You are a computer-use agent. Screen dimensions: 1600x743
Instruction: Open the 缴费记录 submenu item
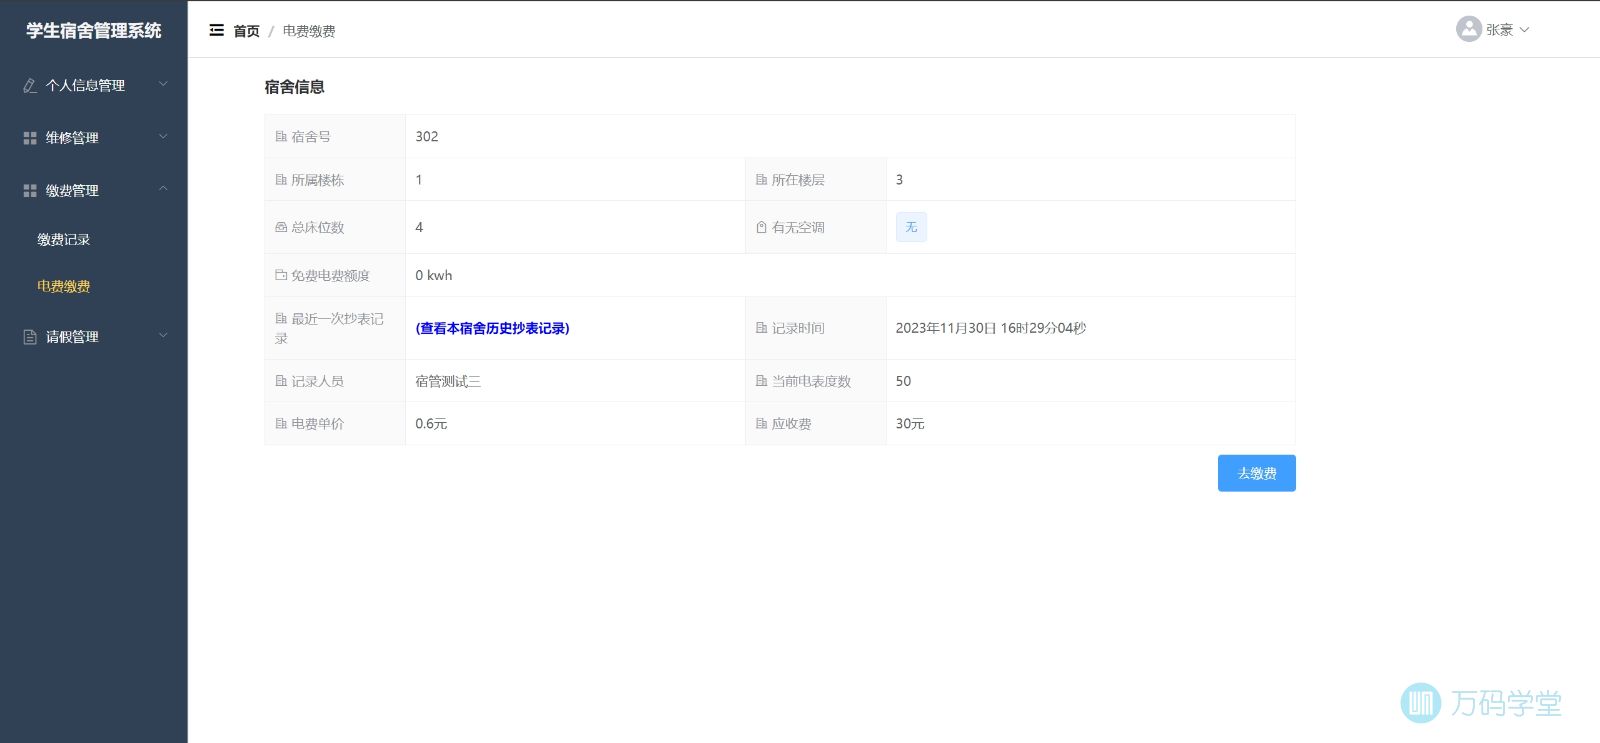[64, 240]
